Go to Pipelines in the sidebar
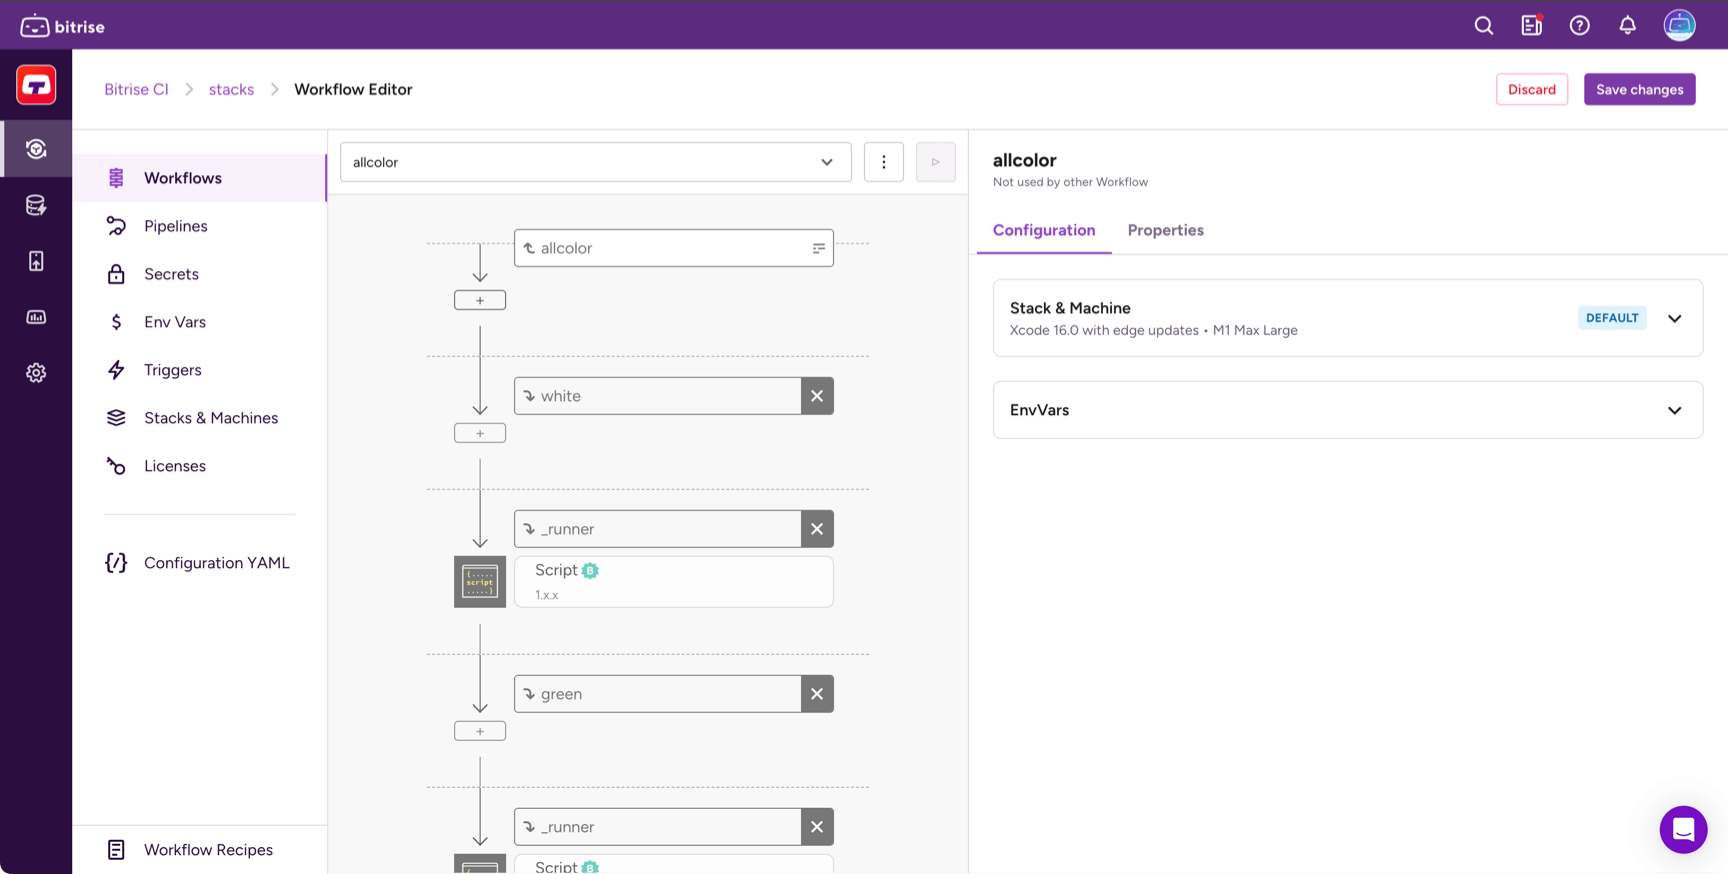This screenshot has height=874, width=1728. 200,226
